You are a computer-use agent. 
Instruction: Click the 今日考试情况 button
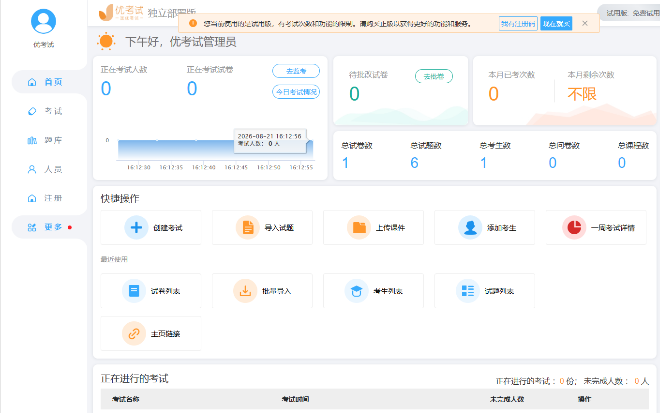pos(296,92)
